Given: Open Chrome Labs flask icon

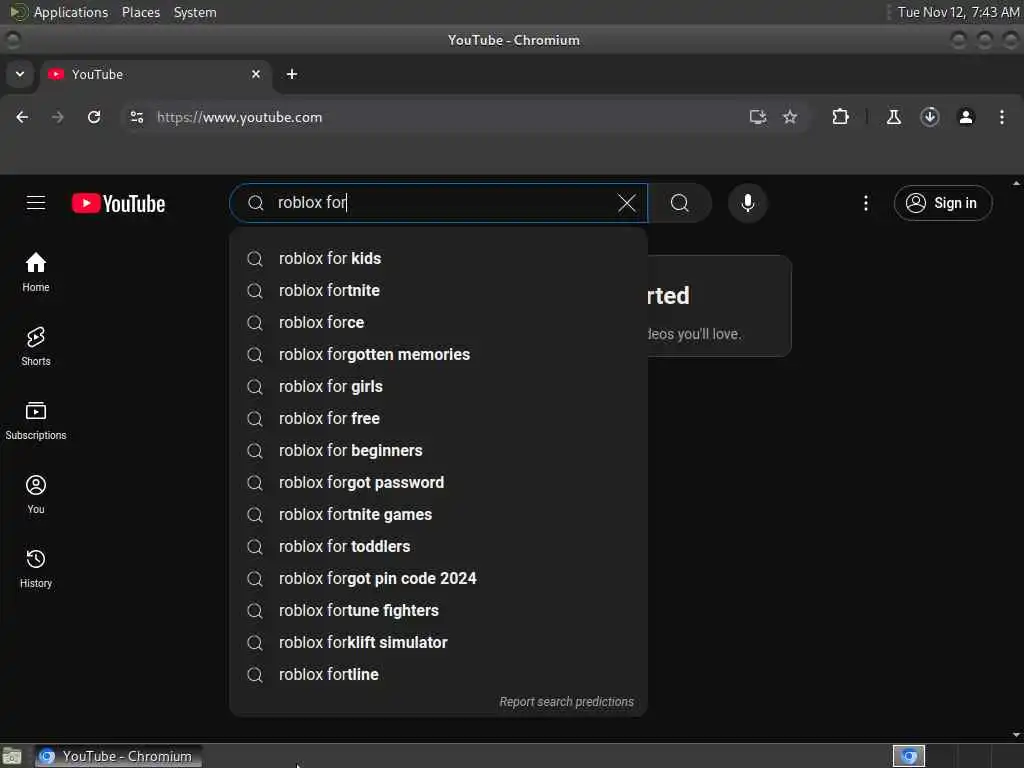Looking at the screenshot, I should tap(894, 117).
